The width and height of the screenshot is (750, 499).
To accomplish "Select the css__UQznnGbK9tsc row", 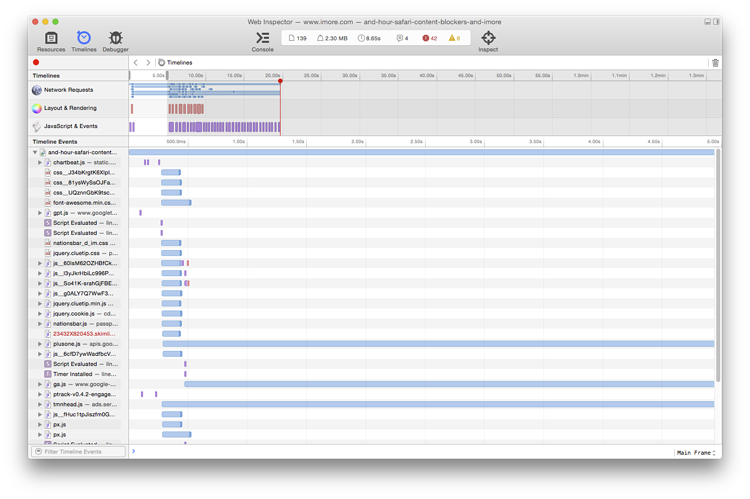I will pos(78,193).
